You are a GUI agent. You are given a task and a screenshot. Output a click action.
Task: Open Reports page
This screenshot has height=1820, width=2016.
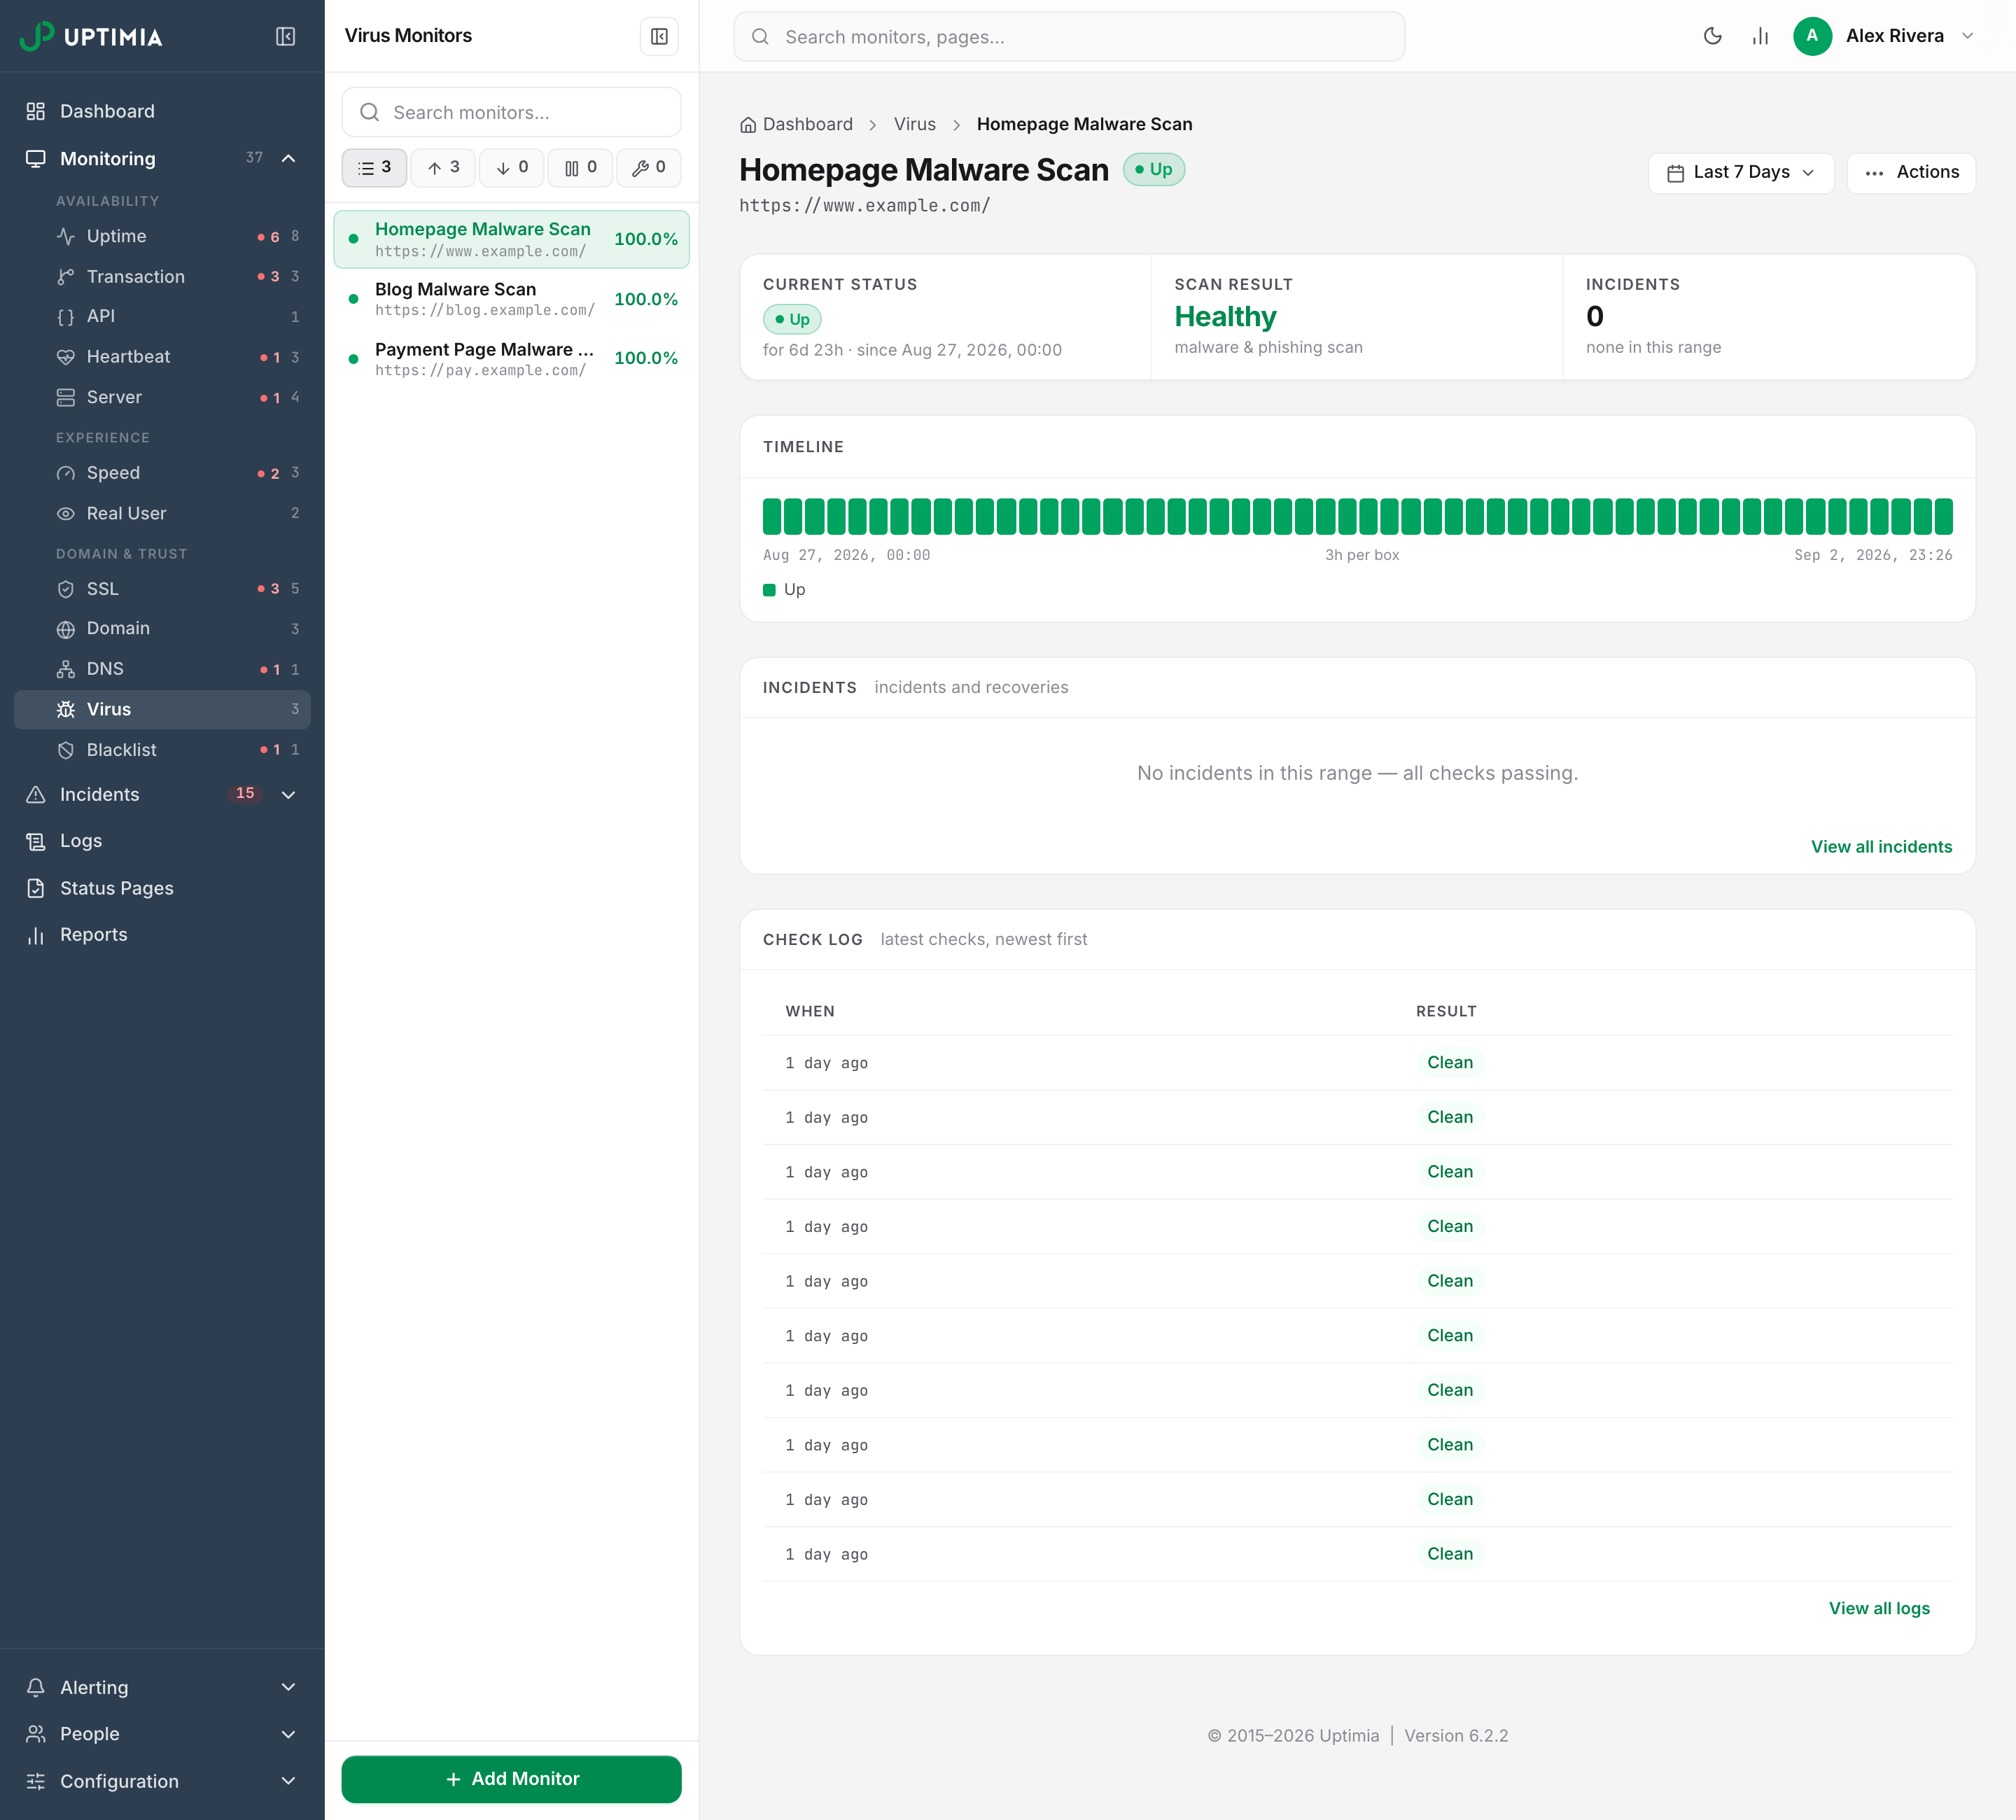(x=162, y=935)
